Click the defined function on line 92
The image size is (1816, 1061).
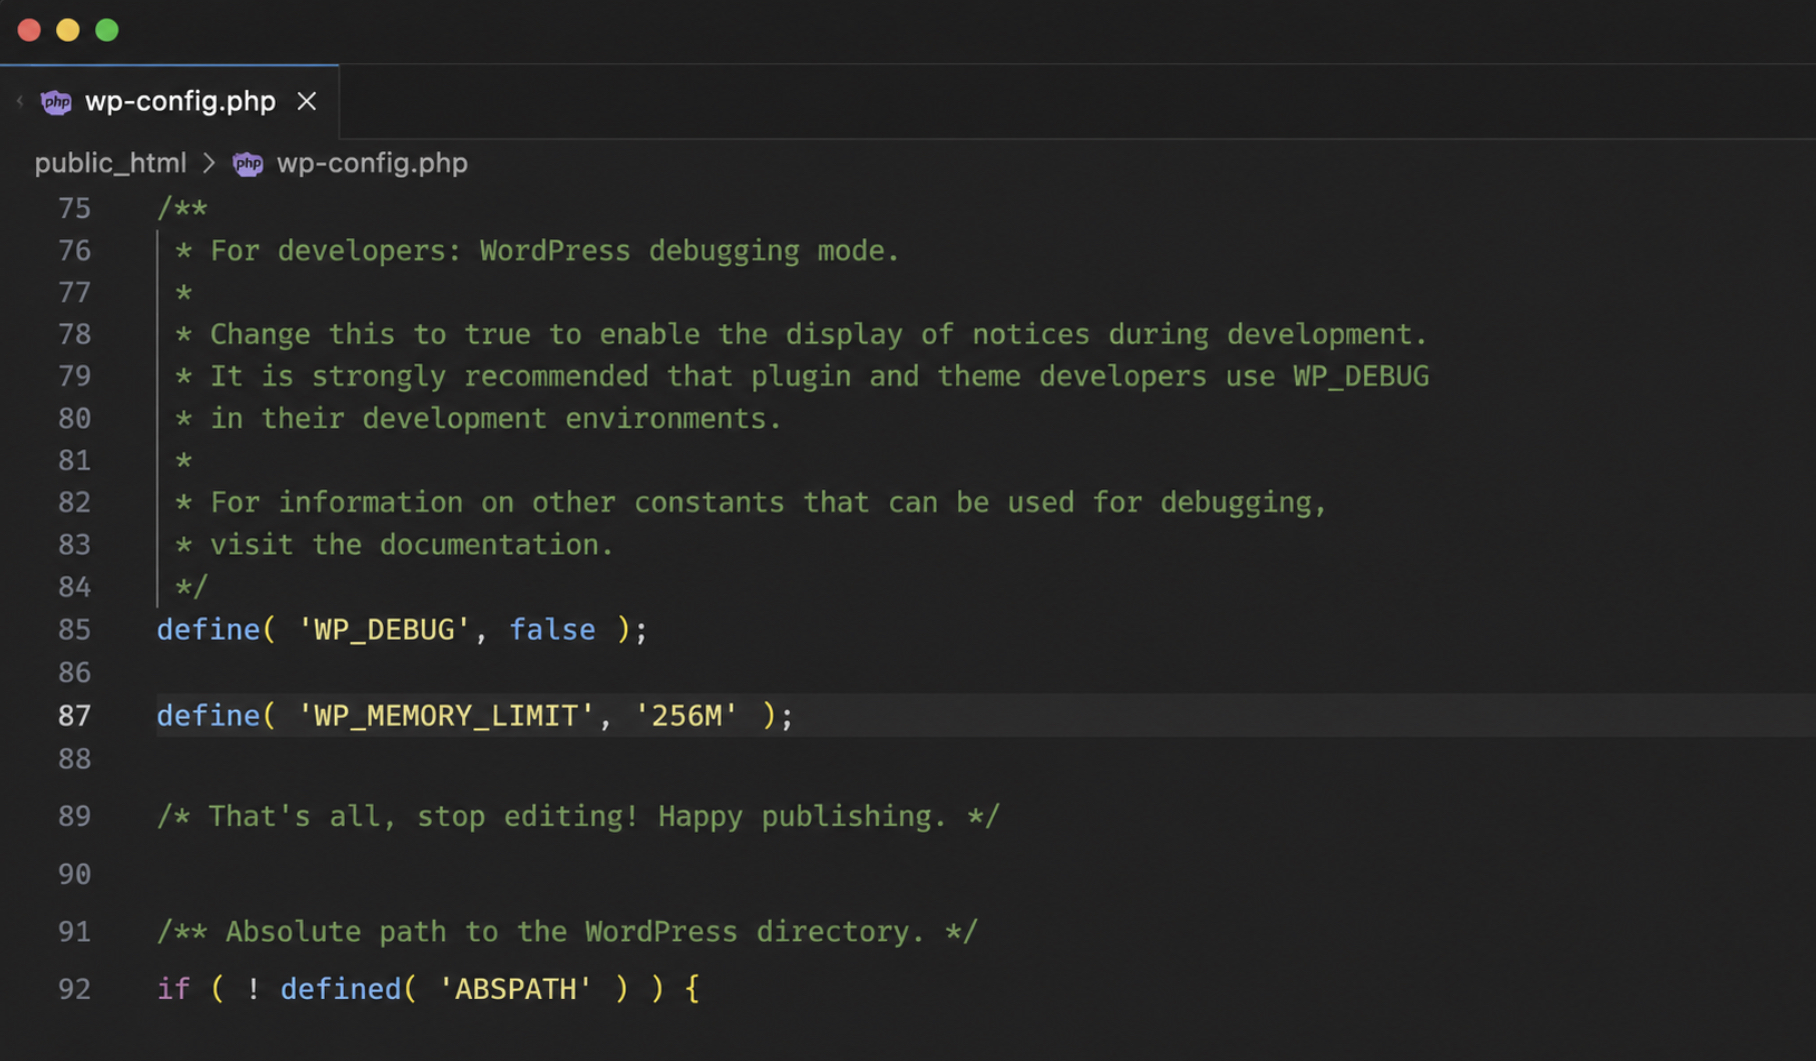click(340, 989)
